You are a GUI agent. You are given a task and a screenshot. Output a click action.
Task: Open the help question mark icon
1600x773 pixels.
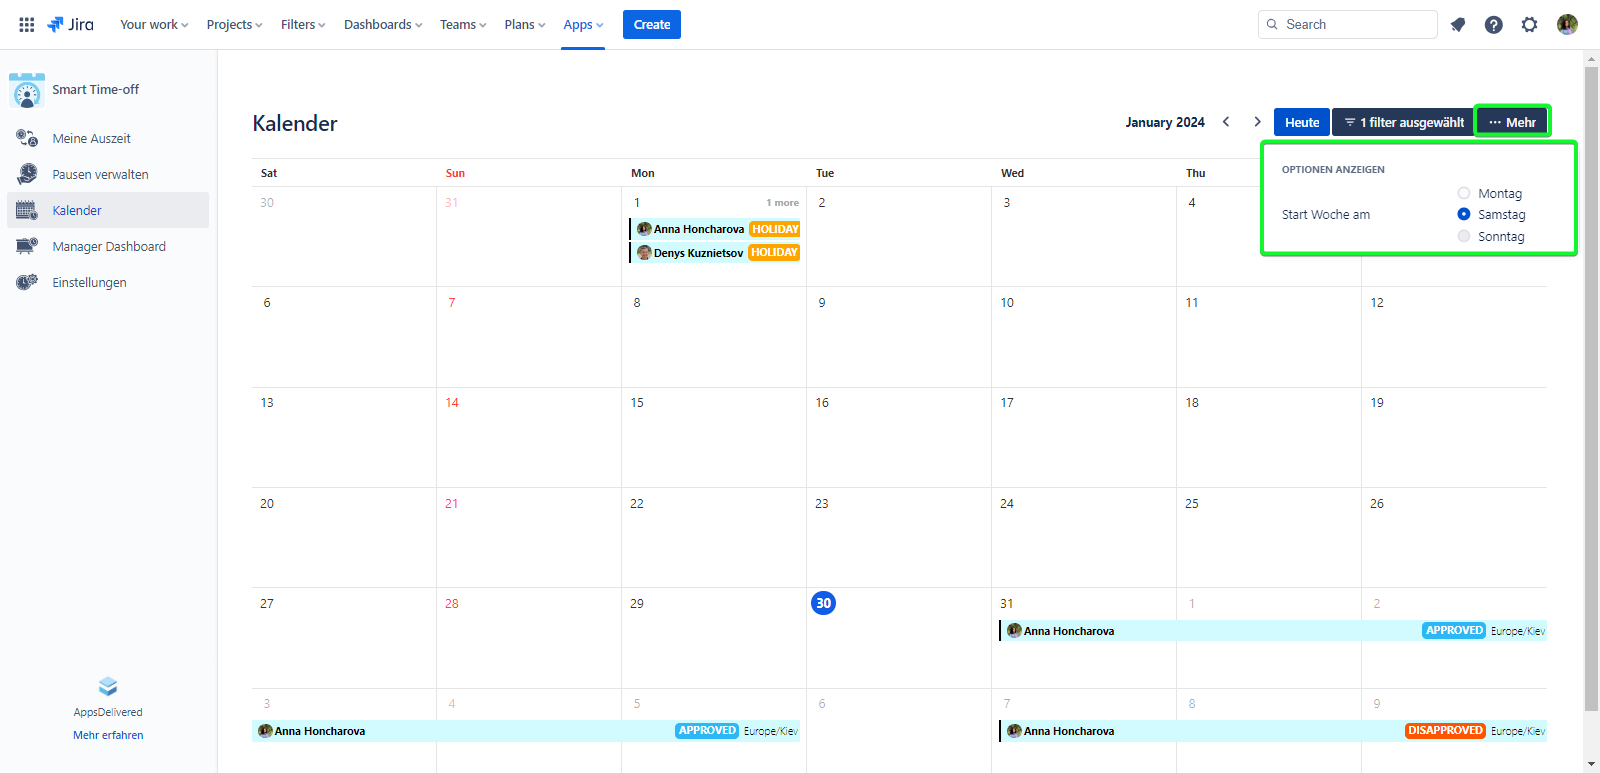(x=1493, y=25)
